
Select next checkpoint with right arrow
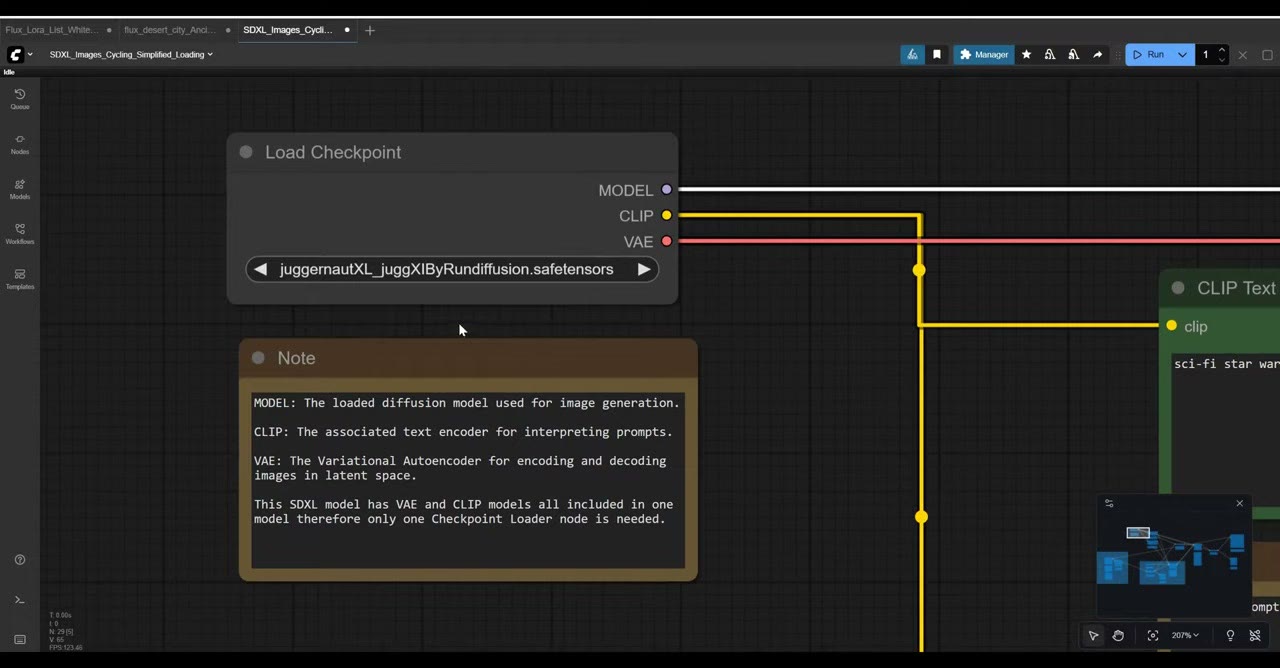[644, 269]
